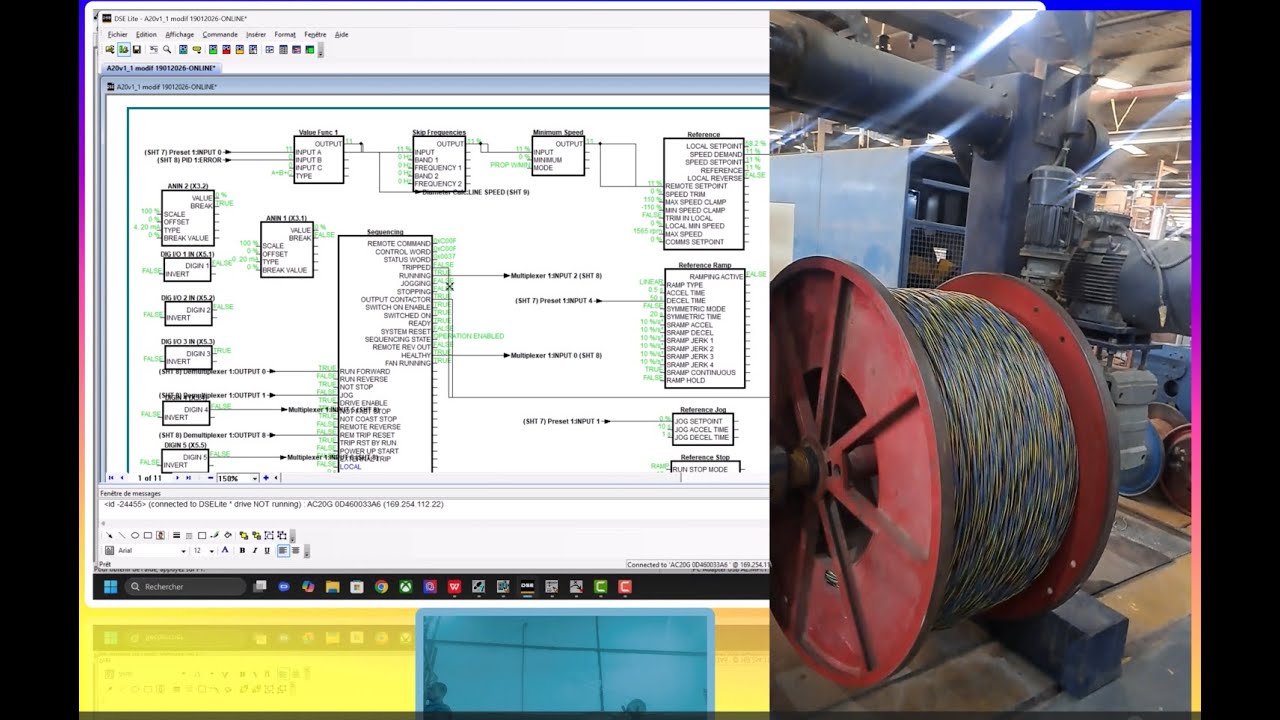
Task: Click the DSE icon in taskbar
Action: (x=527, y=587)
